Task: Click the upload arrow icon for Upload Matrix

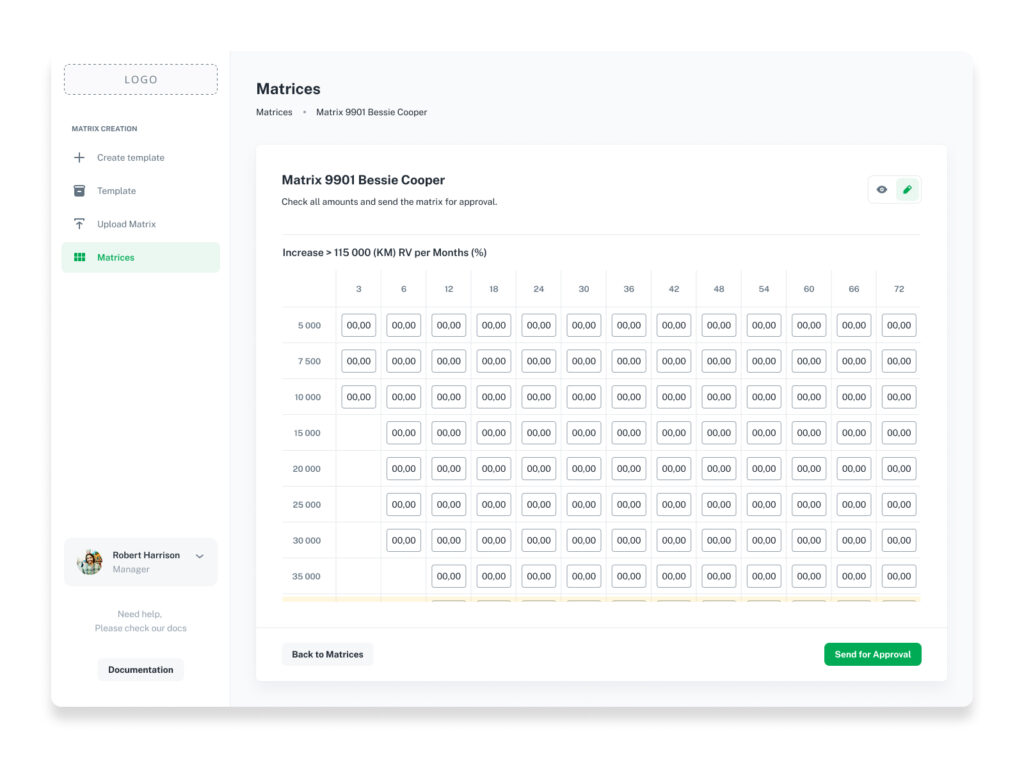Action: 79,224
